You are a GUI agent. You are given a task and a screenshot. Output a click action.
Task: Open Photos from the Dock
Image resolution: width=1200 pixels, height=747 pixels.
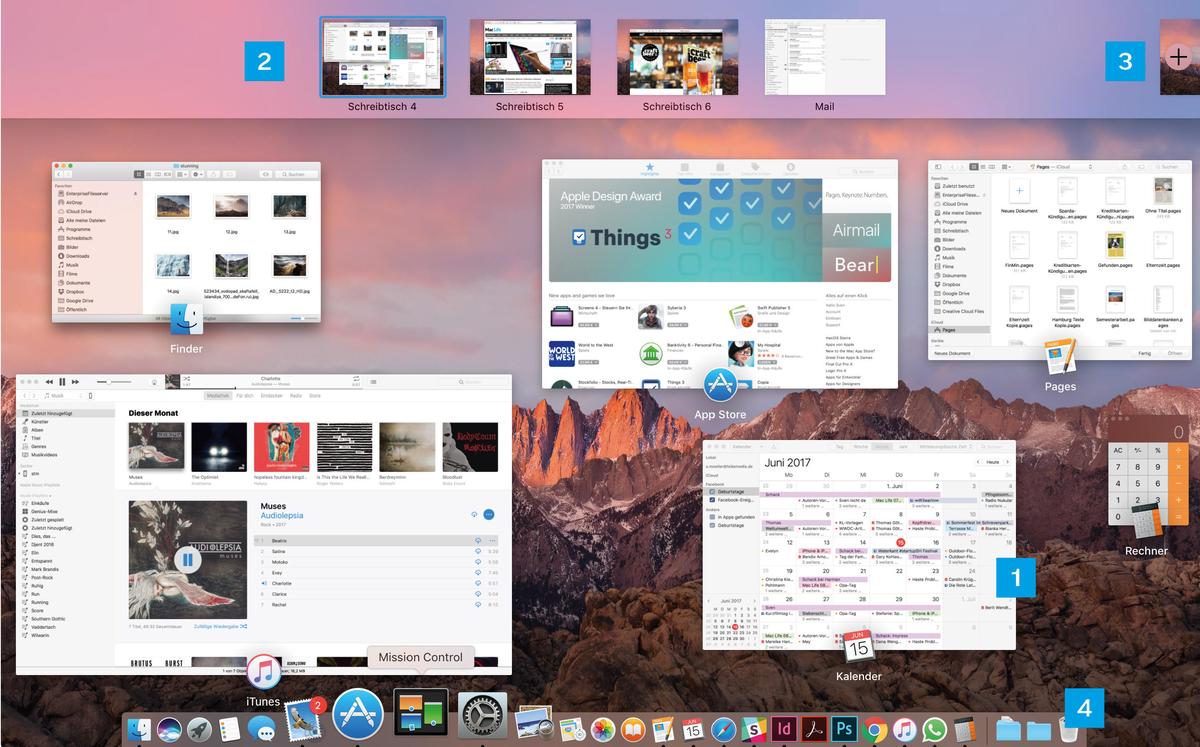602,730
